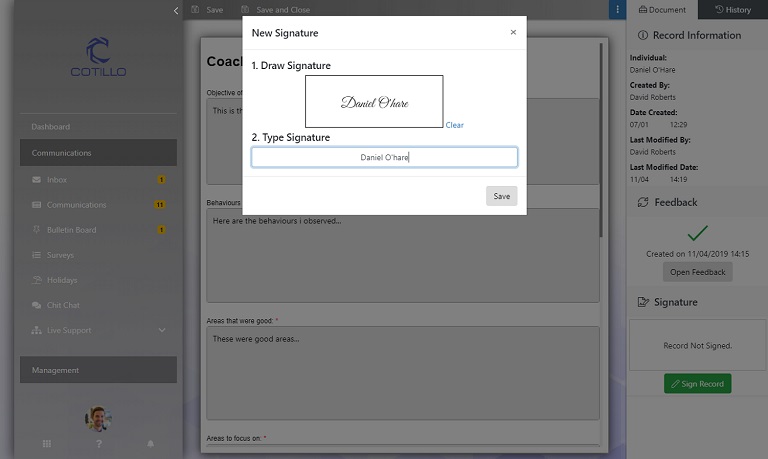This screenshot has width=768, height=459.
Task: Clear the drawn signature
Action: click(454, 125)
